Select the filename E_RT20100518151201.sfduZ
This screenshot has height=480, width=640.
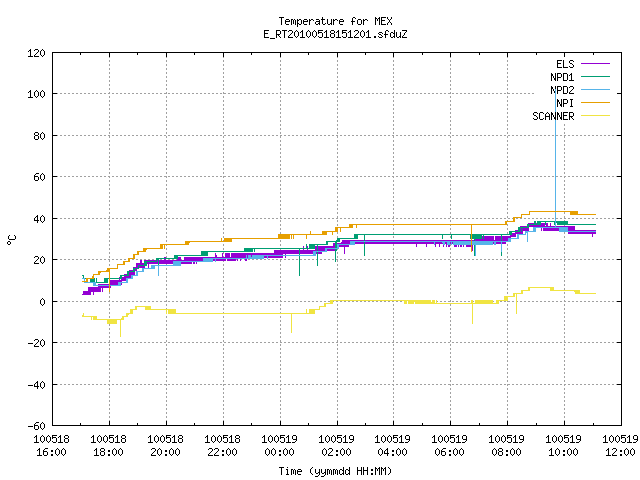[335, 34]
